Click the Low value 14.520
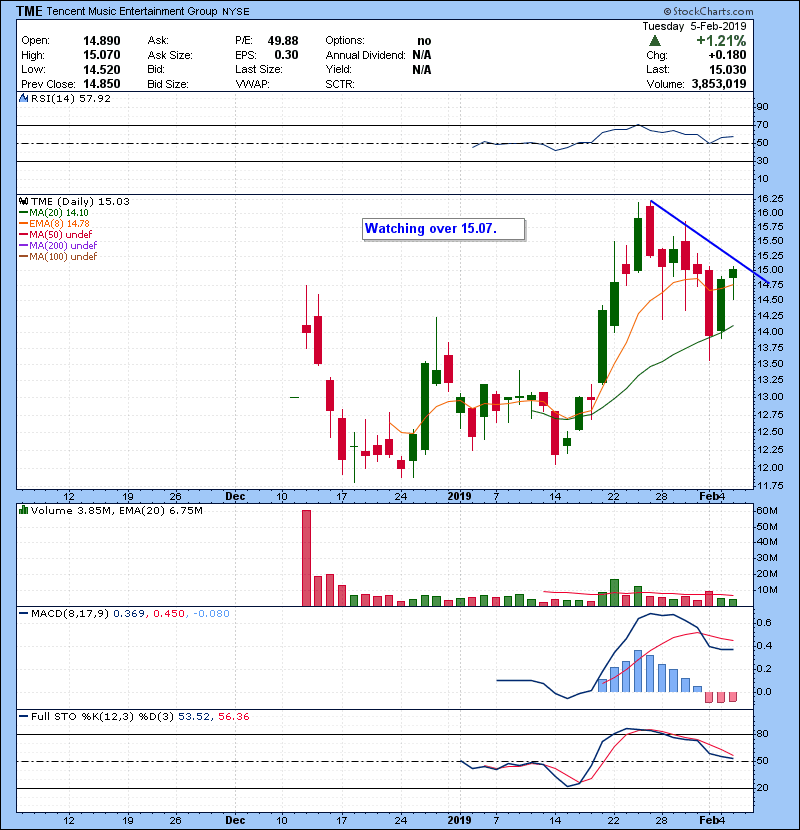 tap(102, 69)
